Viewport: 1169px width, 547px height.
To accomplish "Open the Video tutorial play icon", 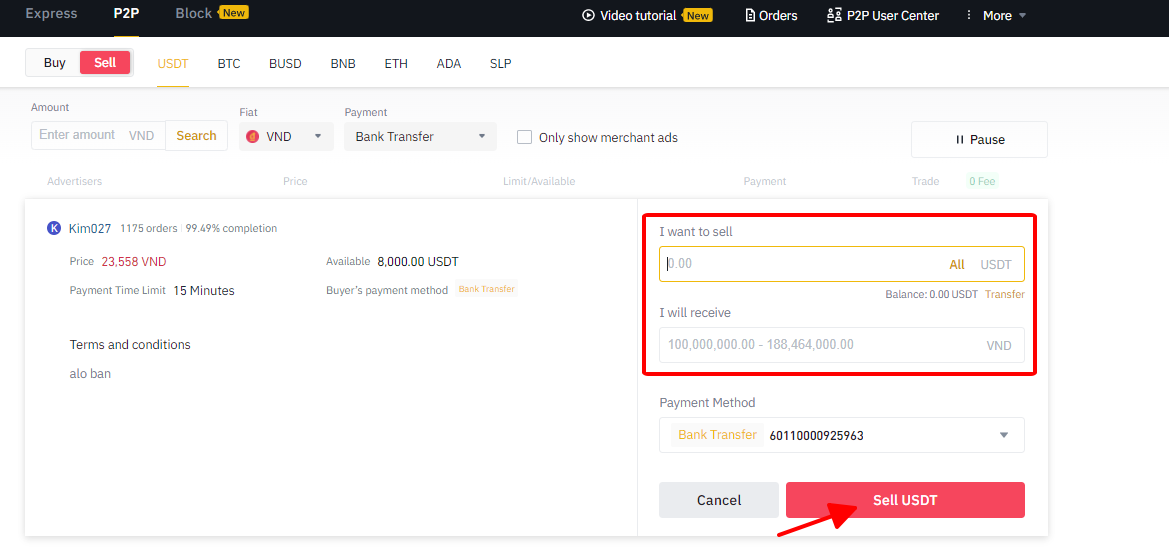I will [588, 15].
